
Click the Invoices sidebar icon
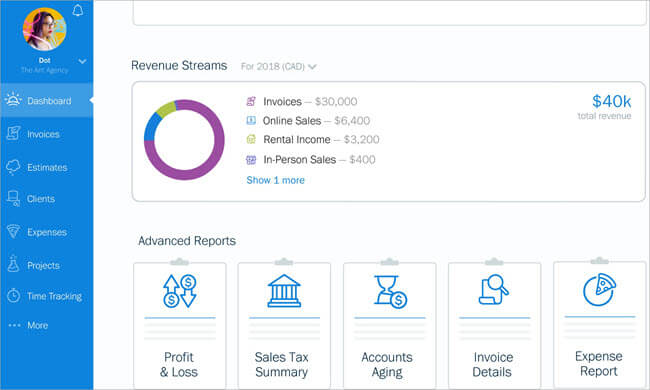(x=13, y=133)
